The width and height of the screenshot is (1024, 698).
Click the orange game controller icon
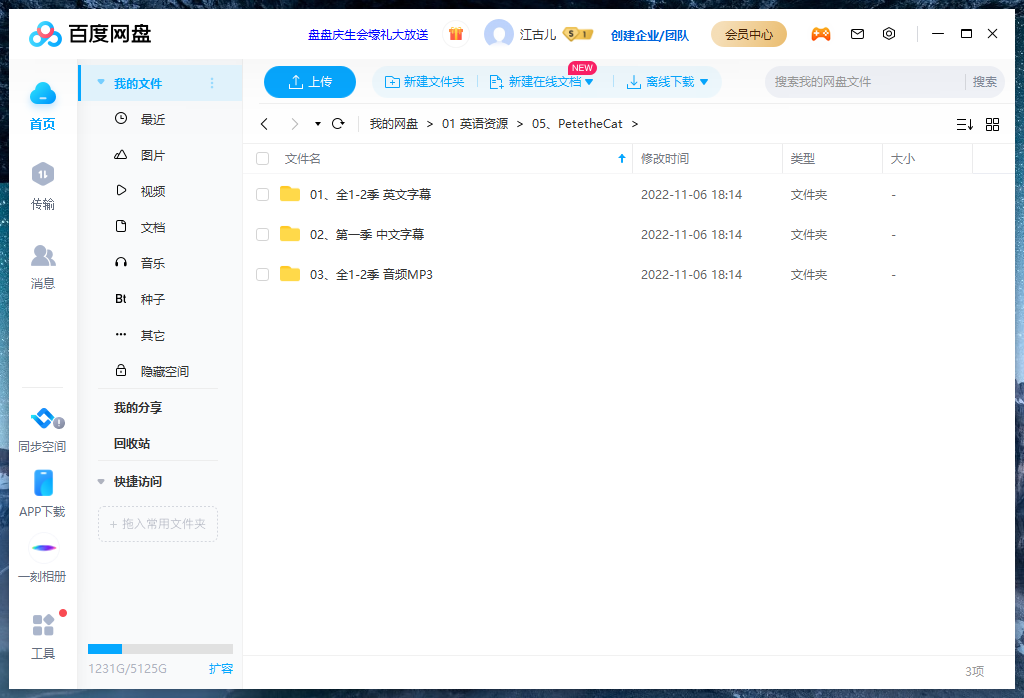pyautogui.click(x=820, y=33)
